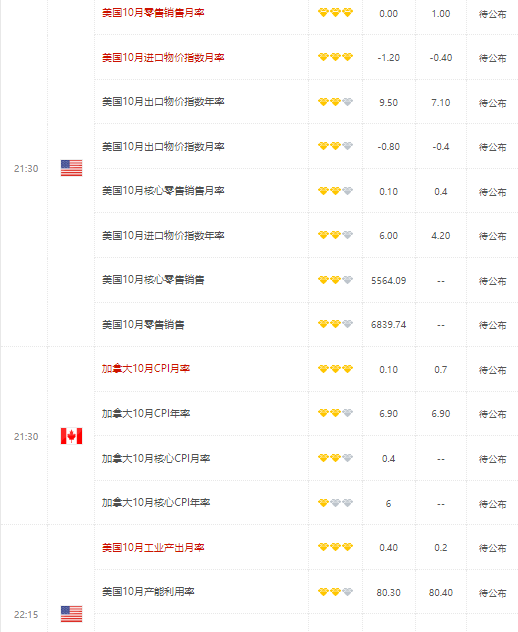The image size is (518, 632).
Task: Open the 美国10月核心零售销售月率 indicator
Action: [x=163, y=191]
